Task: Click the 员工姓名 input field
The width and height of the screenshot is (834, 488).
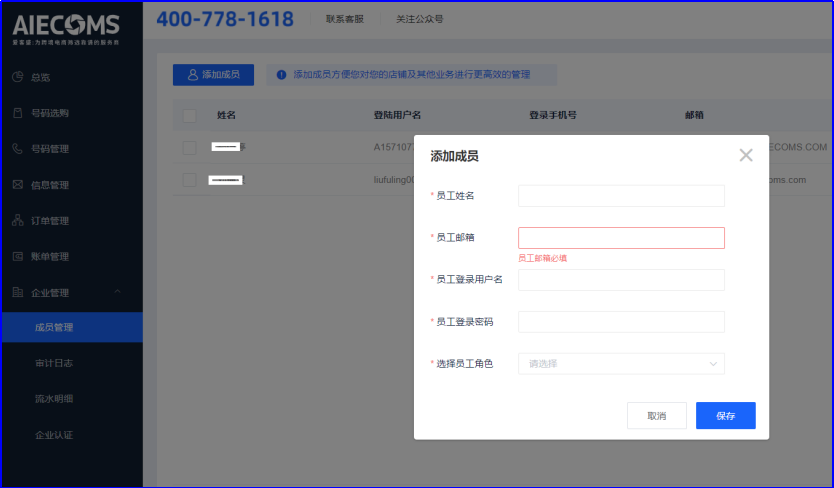Action: coord(621,196)
